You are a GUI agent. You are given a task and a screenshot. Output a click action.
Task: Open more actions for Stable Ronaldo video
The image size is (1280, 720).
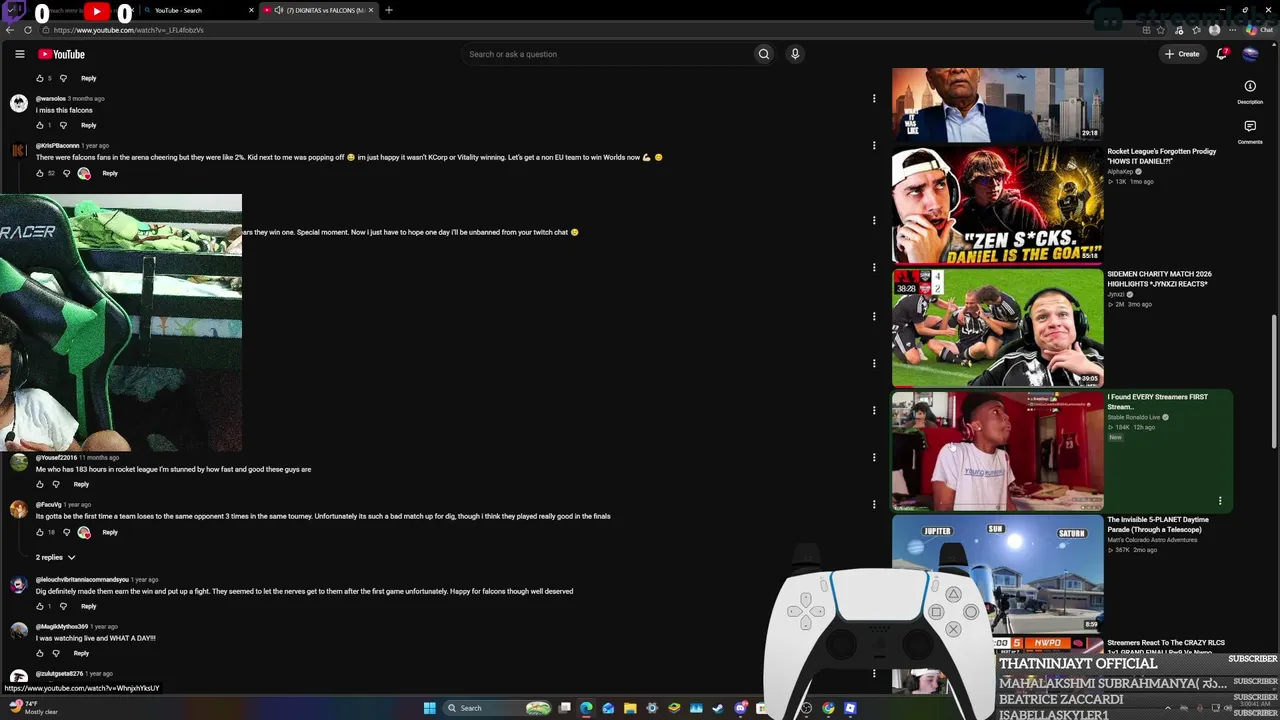pyautogui.click(x=1220, y=501)
